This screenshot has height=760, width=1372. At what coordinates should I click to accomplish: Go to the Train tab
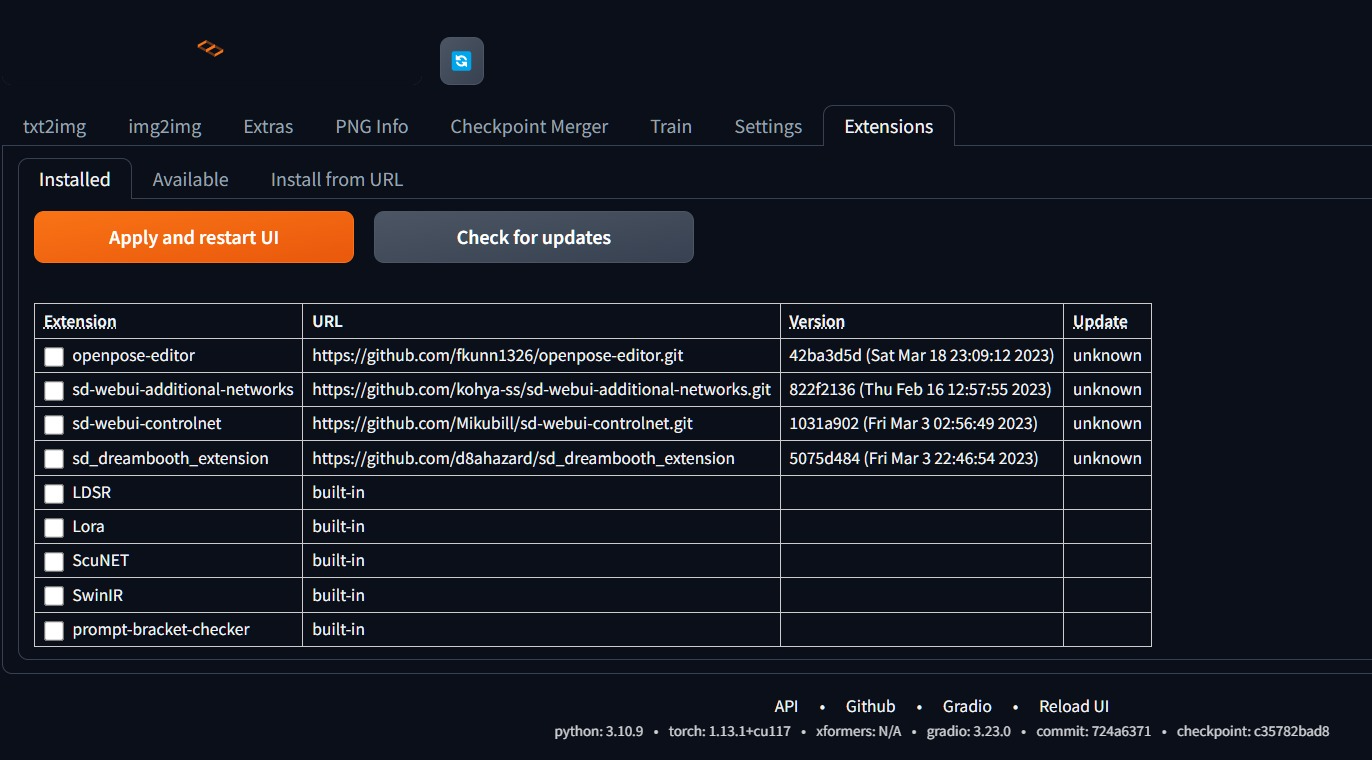coord(670,126)
